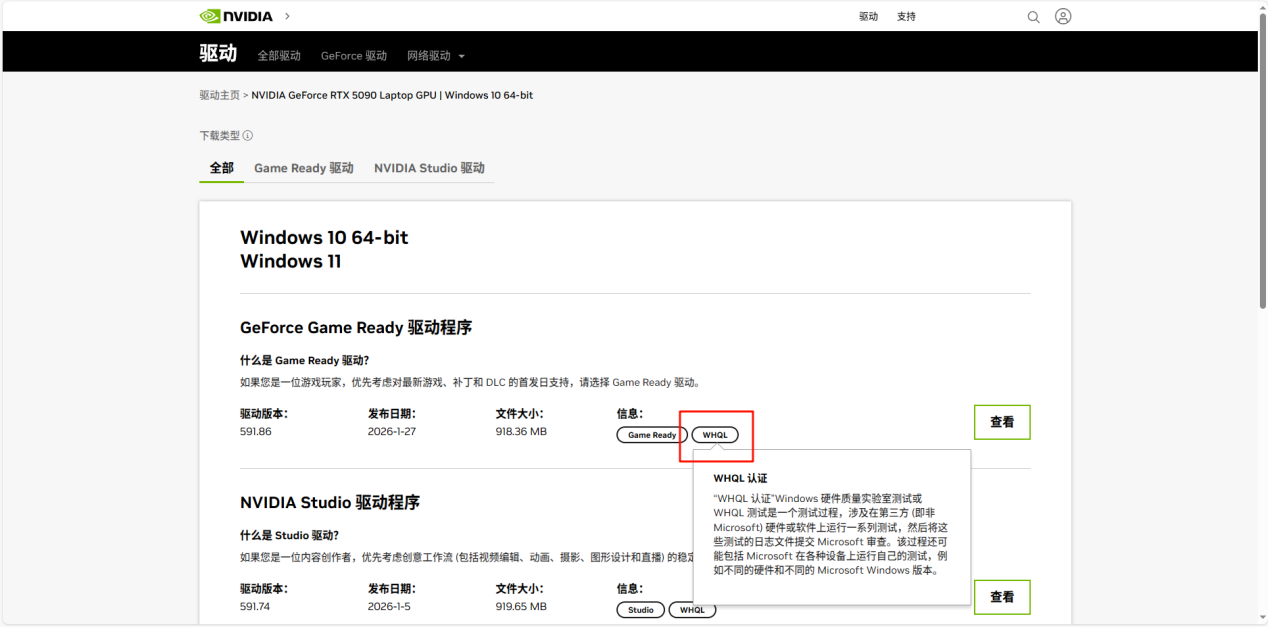Click the chevron next to NVIDIA logo
1268x627 pixels.
pos(288,16)
